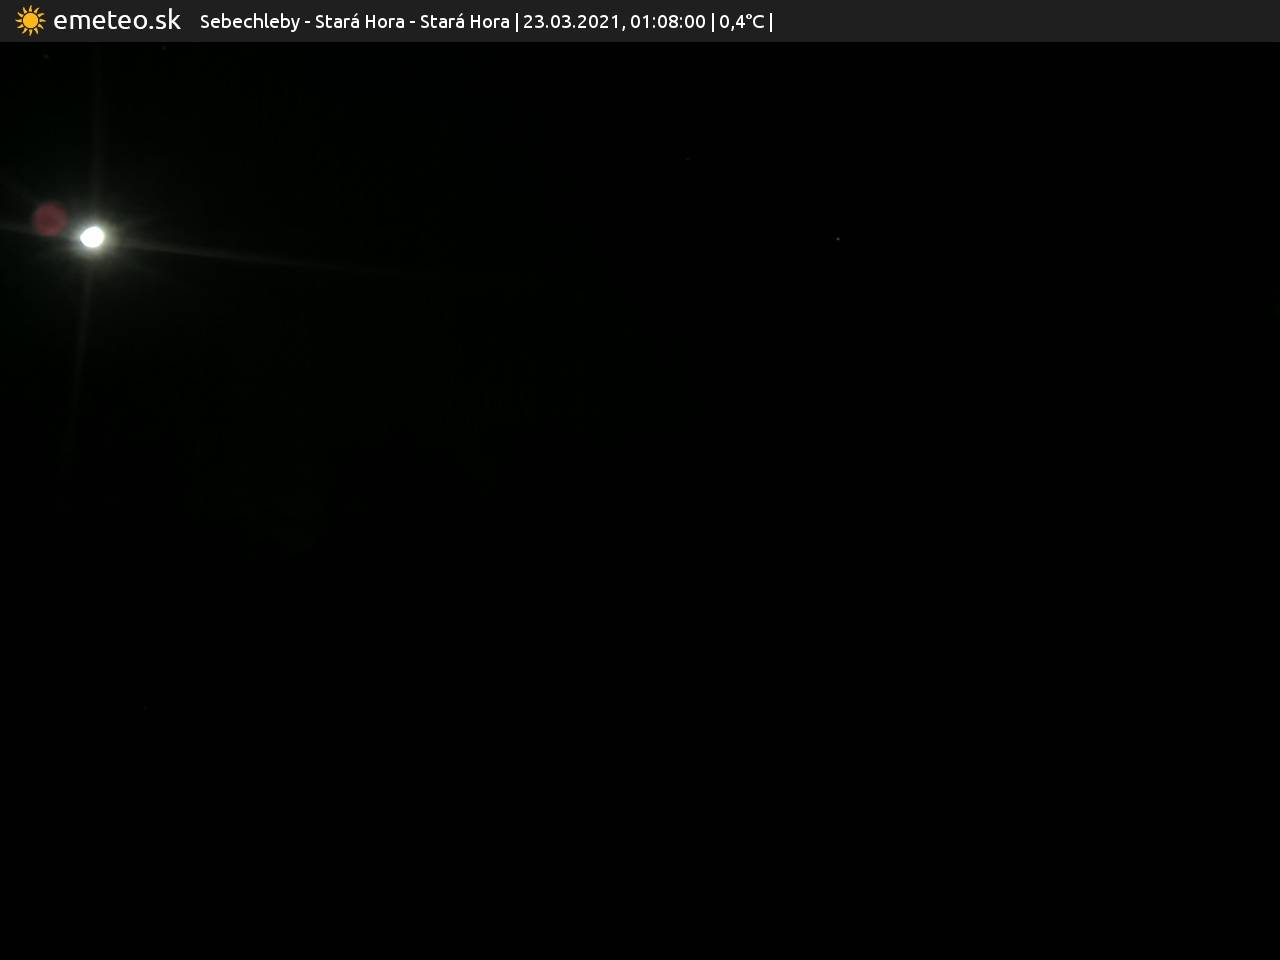The image size is (1280, 960).
Task: Click the bright white light in image
Action: pyautogui.click(x=92, y=237)
